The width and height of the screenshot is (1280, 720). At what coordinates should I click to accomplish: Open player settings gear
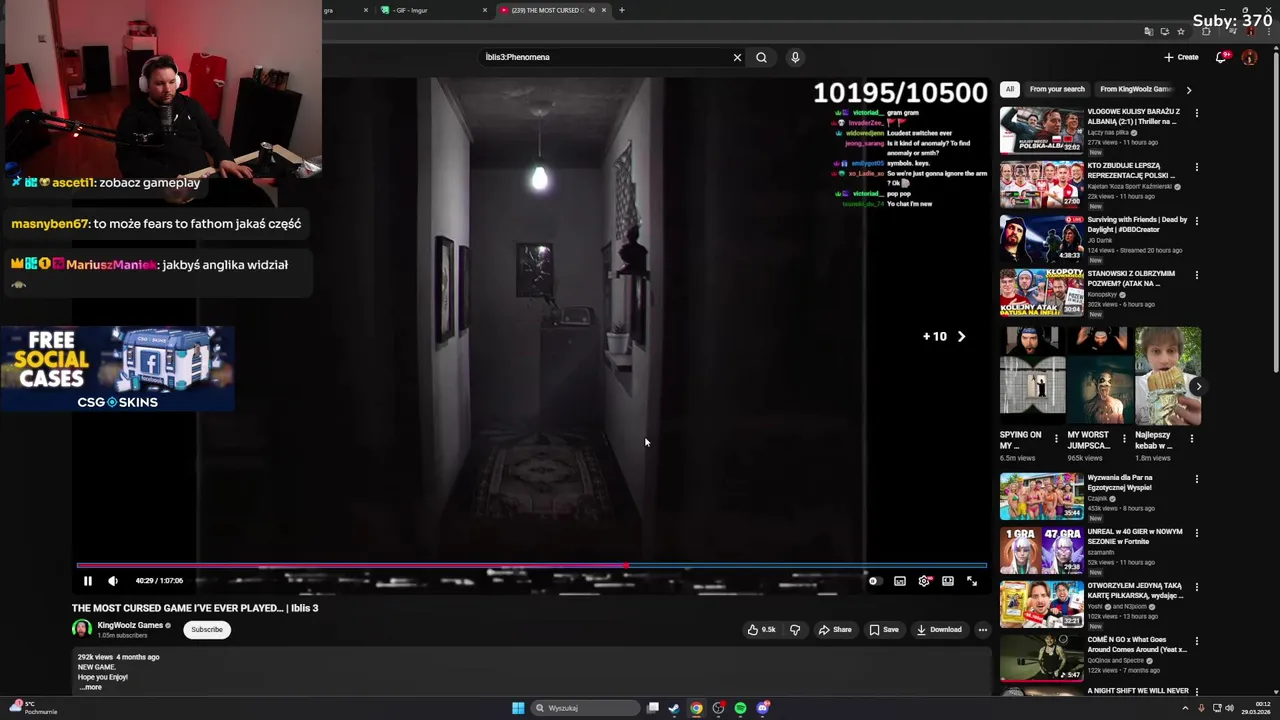[924, 581]
